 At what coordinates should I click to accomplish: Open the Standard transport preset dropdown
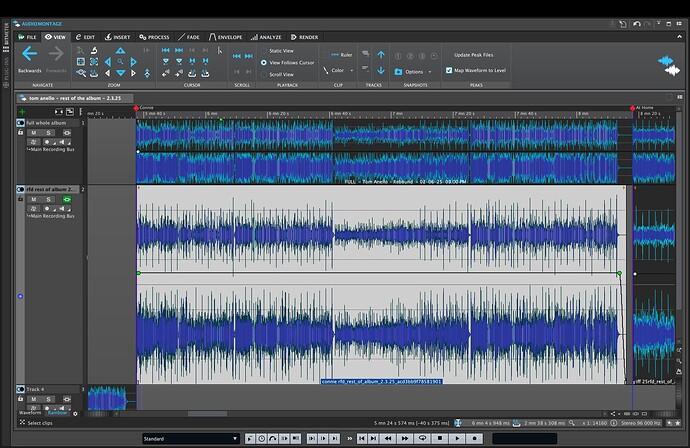pos(191,439)
